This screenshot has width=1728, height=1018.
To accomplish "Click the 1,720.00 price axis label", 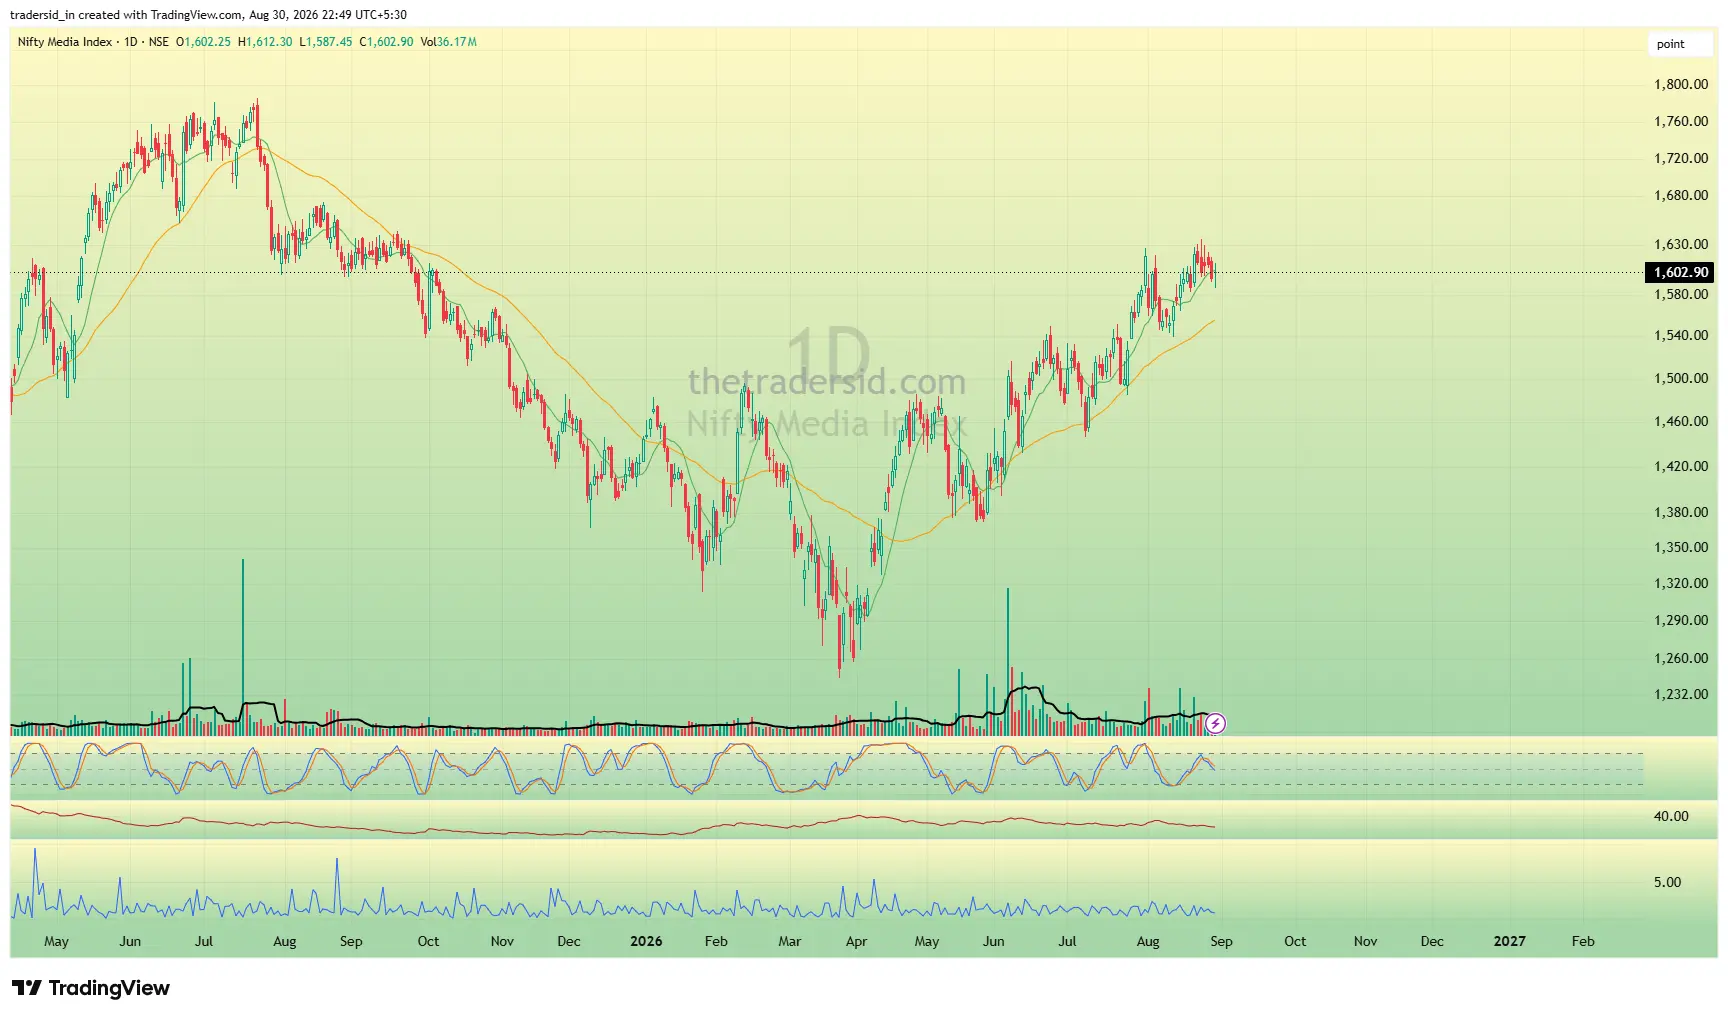I will tap(1681, 158).
